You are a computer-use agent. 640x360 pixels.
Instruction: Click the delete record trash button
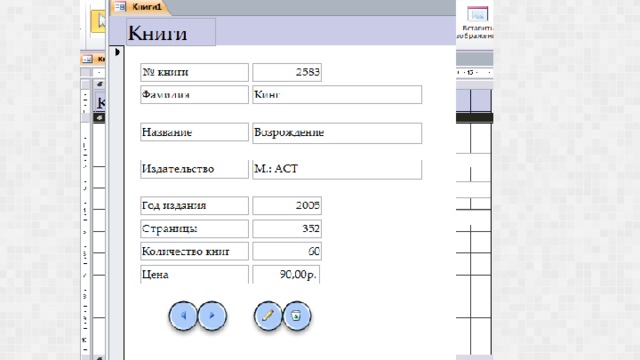click(x=297, y=316)
